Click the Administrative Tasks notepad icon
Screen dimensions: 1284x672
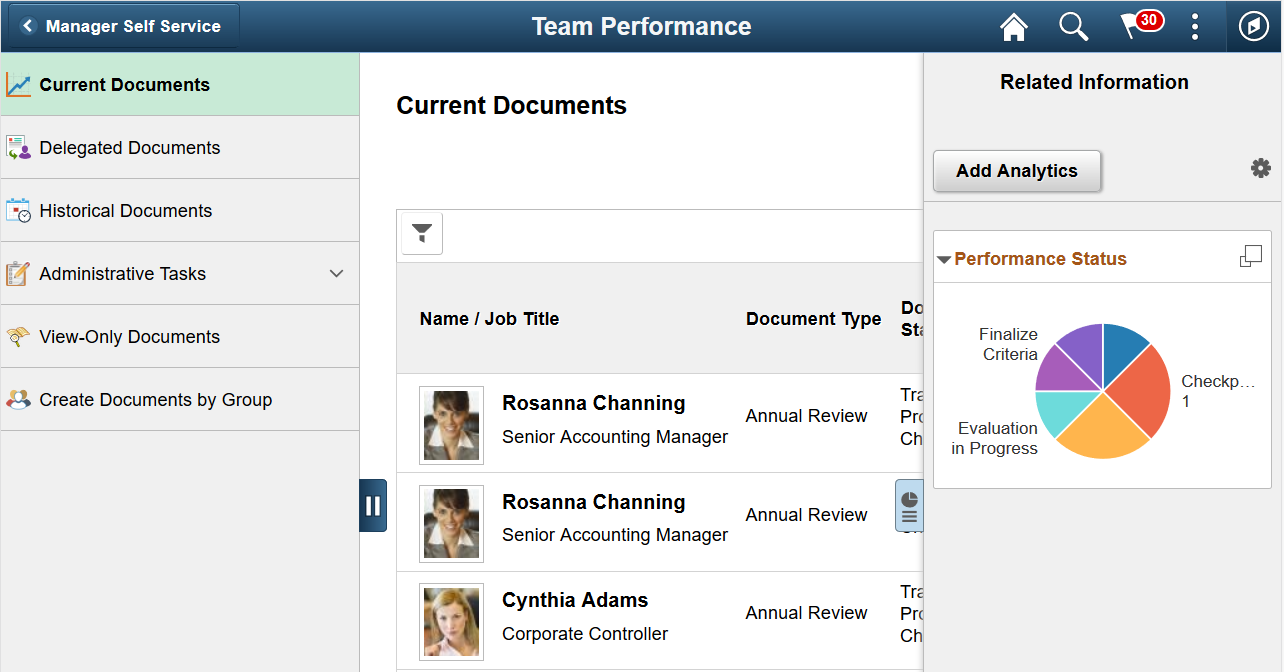coord(18,274)
